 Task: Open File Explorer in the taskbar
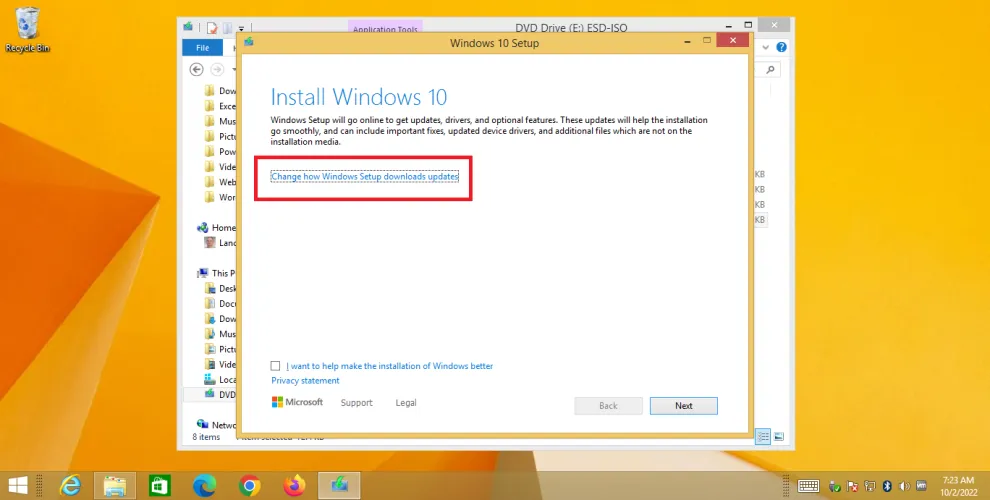115,486
